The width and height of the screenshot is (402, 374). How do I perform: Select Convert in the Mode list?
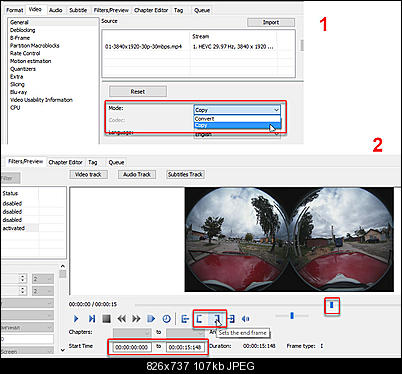237,119
